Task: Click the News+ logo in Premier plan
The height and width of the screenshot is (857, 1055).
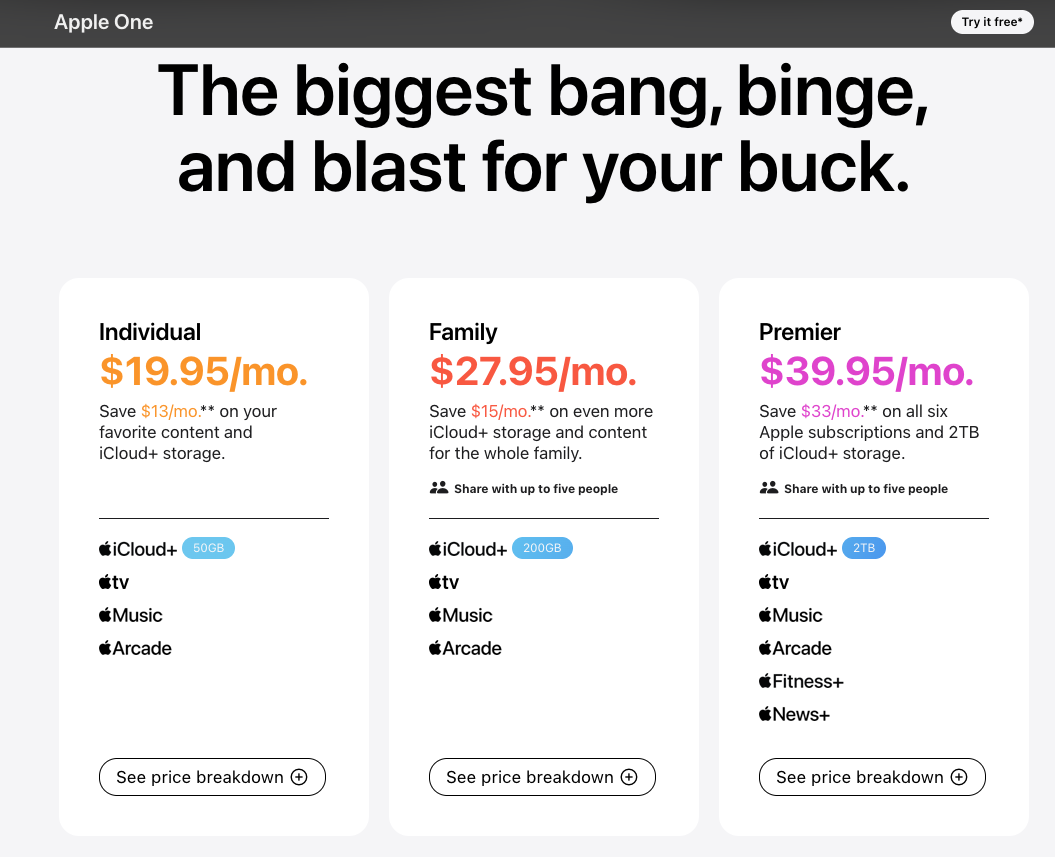Action: 794,714
